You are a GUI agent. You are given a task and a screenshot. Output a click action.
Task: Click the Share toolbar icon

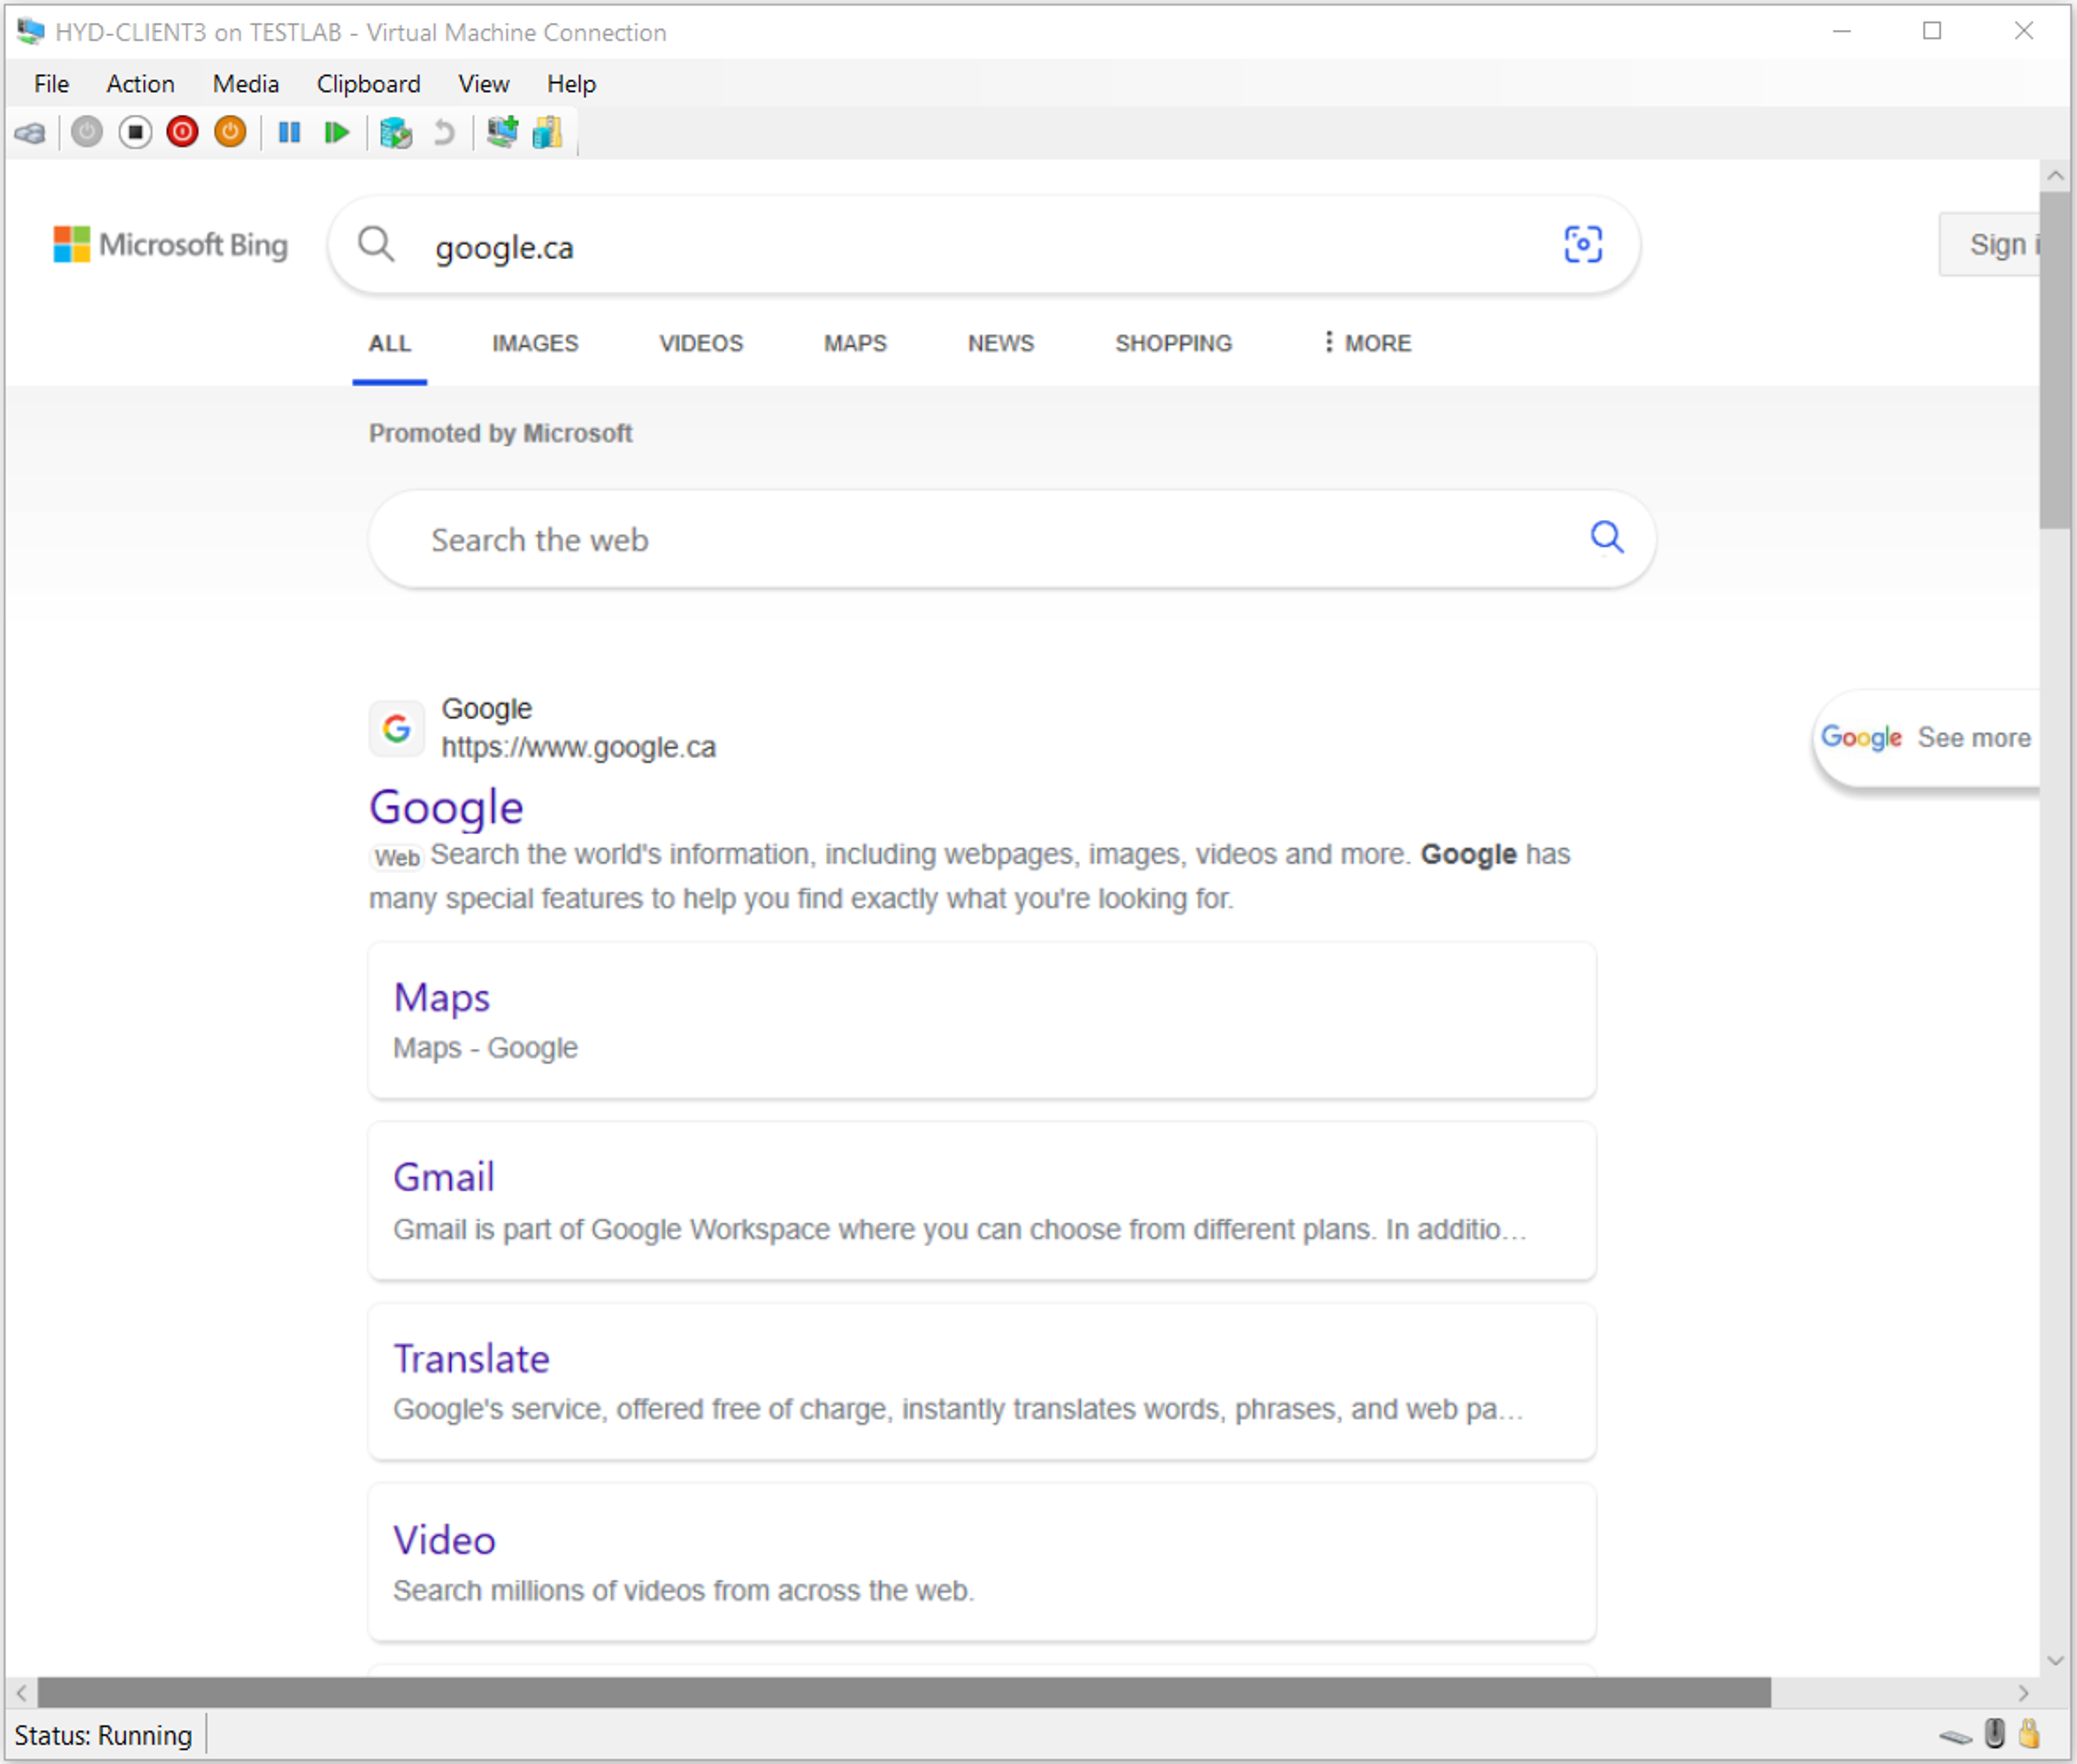click(548, 132)
